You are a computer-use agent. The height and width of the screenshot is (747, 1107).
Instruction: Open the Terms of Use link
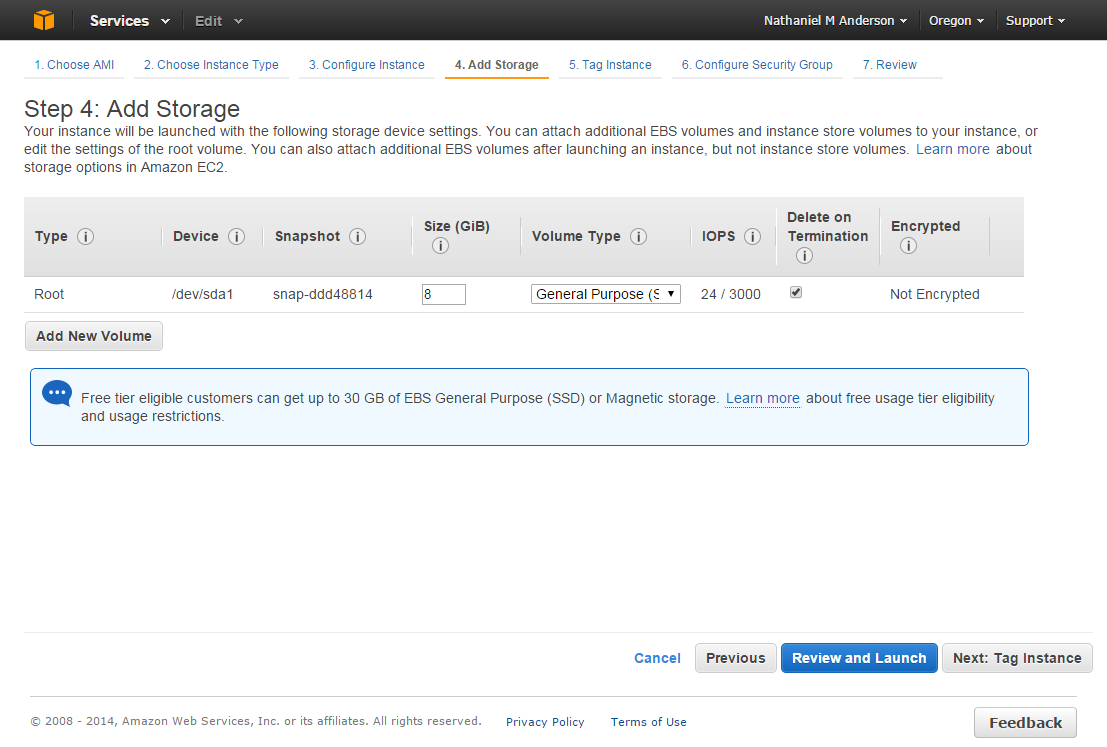648,722
